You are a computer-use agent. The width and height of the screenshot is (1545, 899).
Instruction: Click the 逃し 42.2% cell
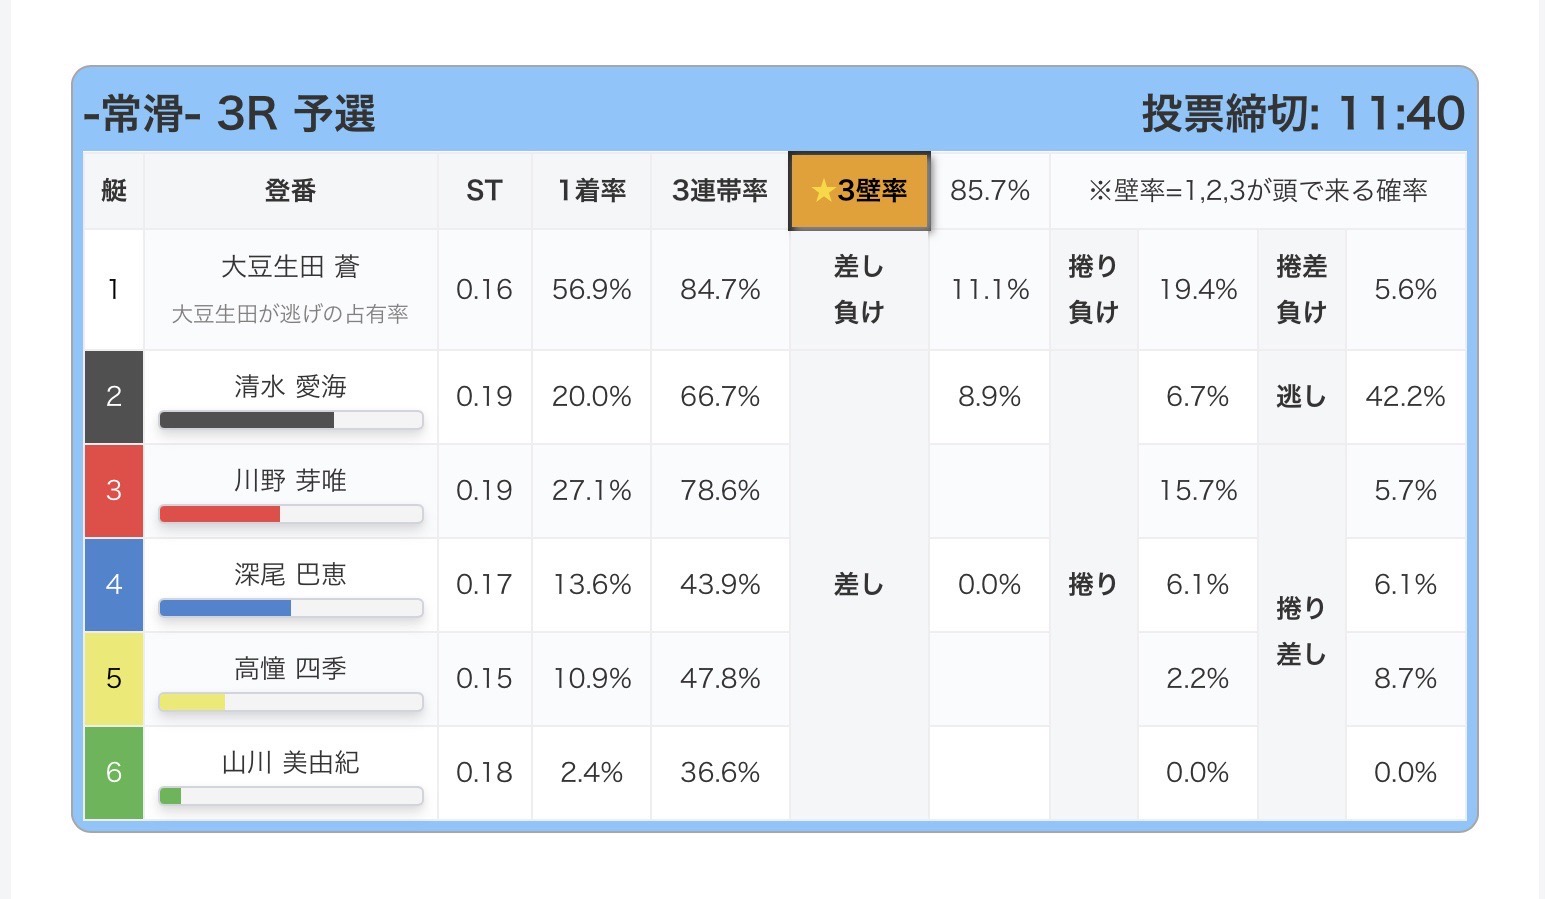(1362, 397)
